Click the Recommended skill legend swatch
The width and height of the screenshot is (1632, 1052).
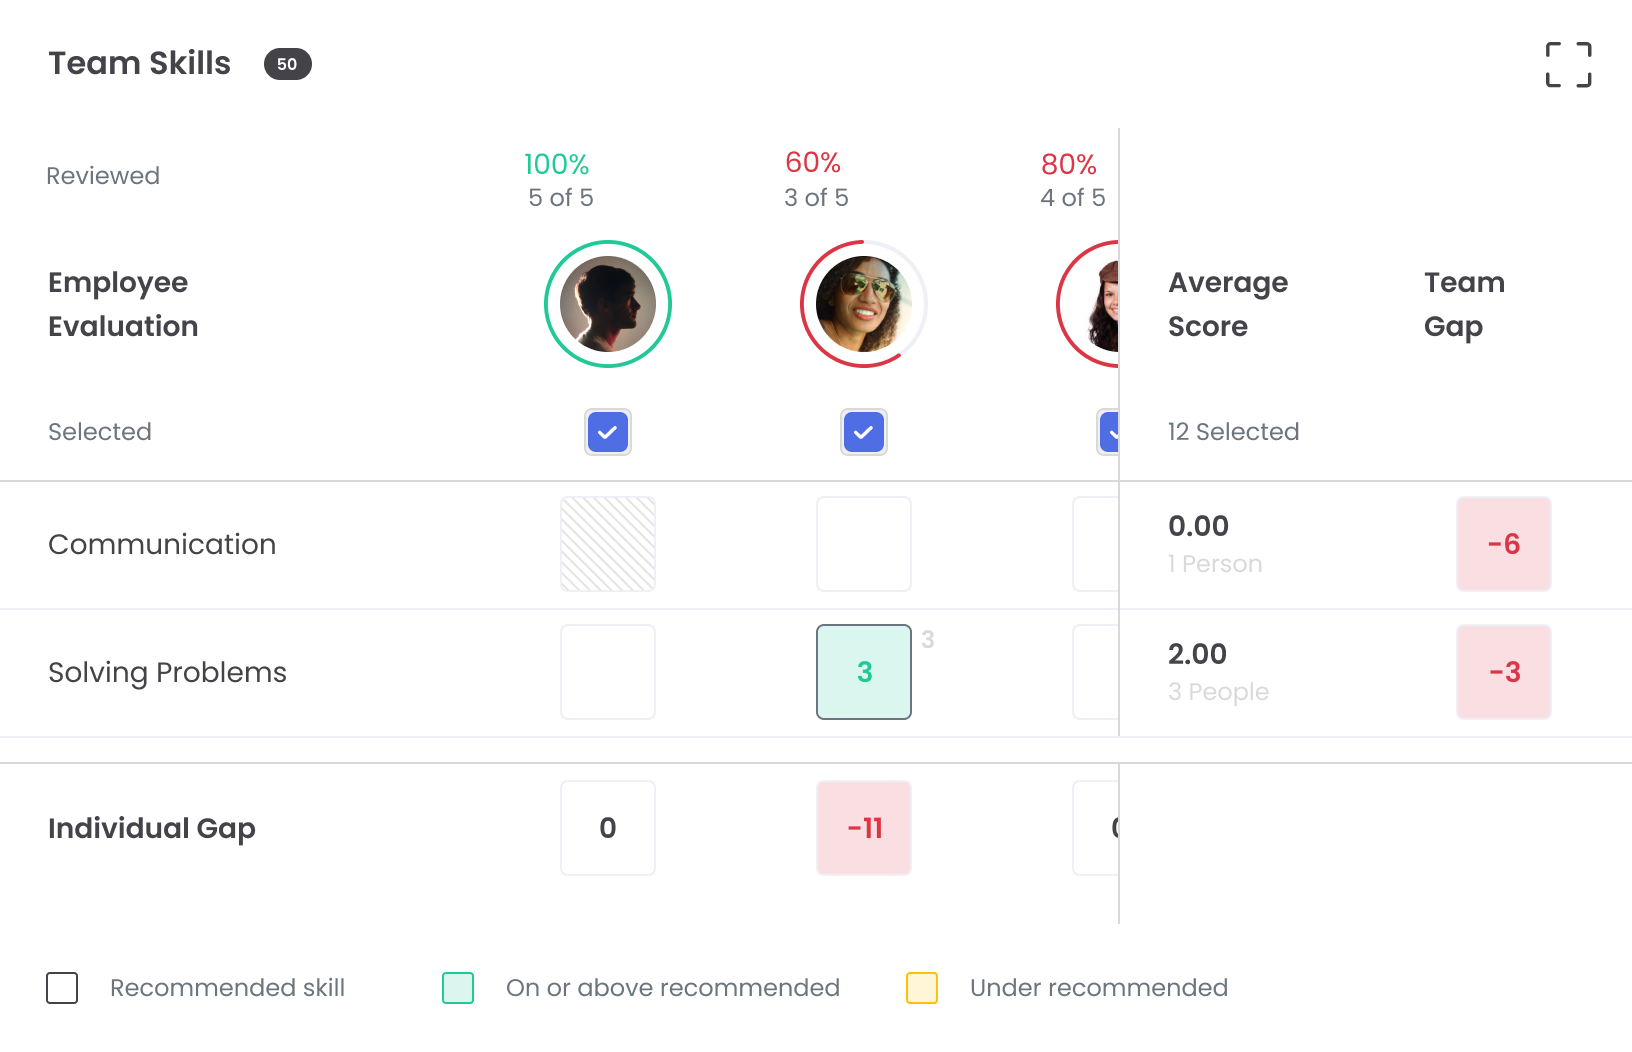[62, 988]
